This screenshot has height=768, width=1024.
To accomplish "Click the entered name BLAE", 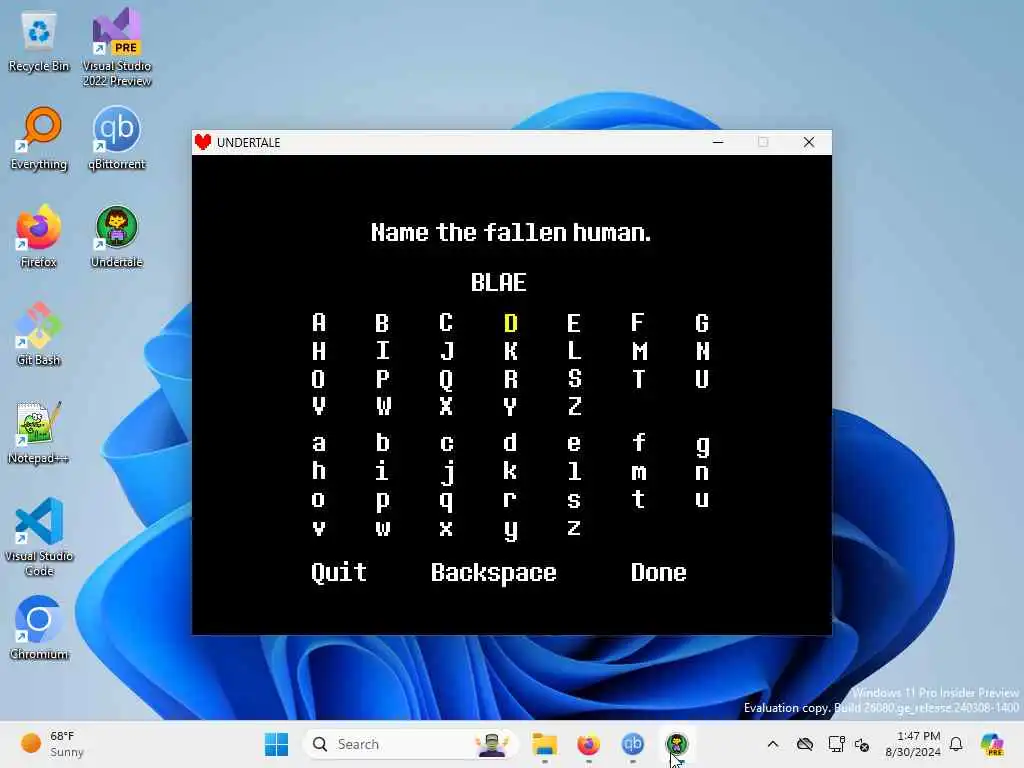I will pyautogui.click(x=498, y=283).
